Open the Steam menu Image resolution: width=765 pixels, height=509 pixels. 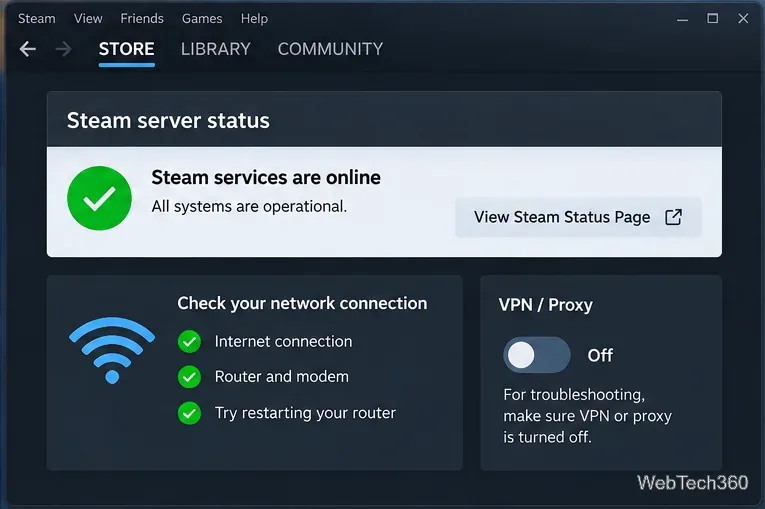point(37,19)
